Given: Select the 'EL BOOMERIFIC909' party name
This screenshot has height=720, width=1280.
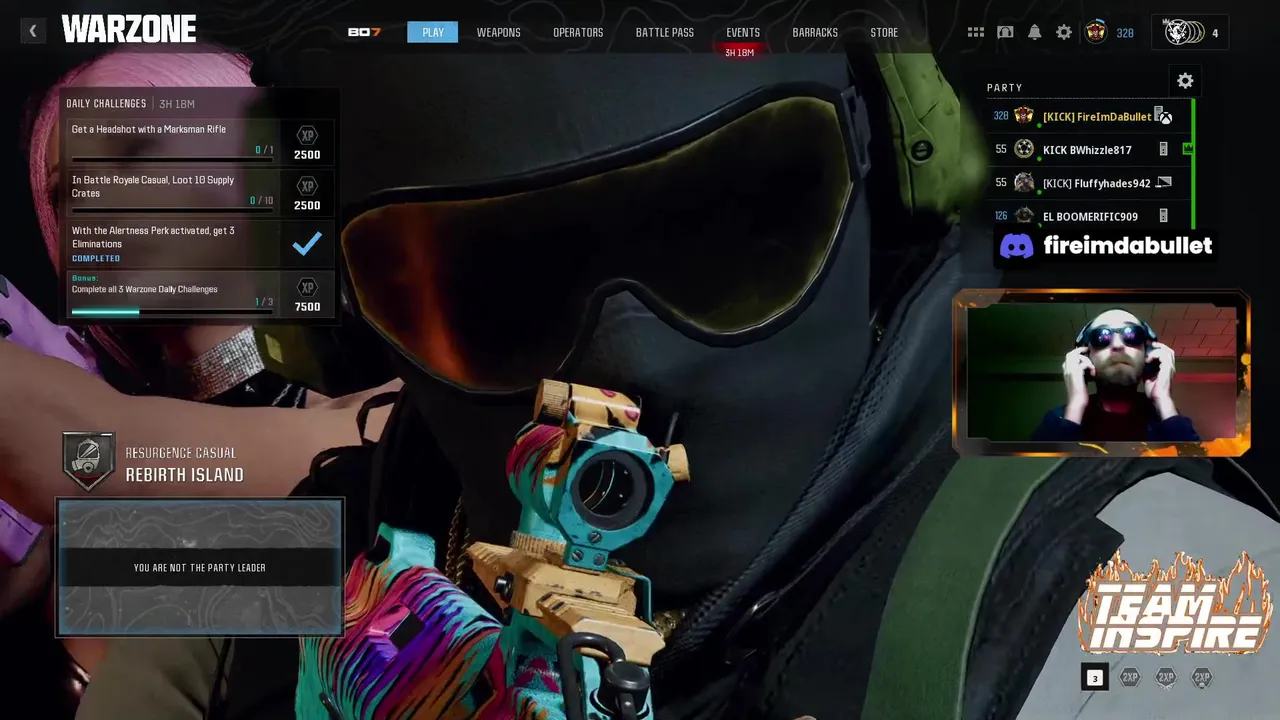Looking at the screenshot, I should tap(1090, 216).
